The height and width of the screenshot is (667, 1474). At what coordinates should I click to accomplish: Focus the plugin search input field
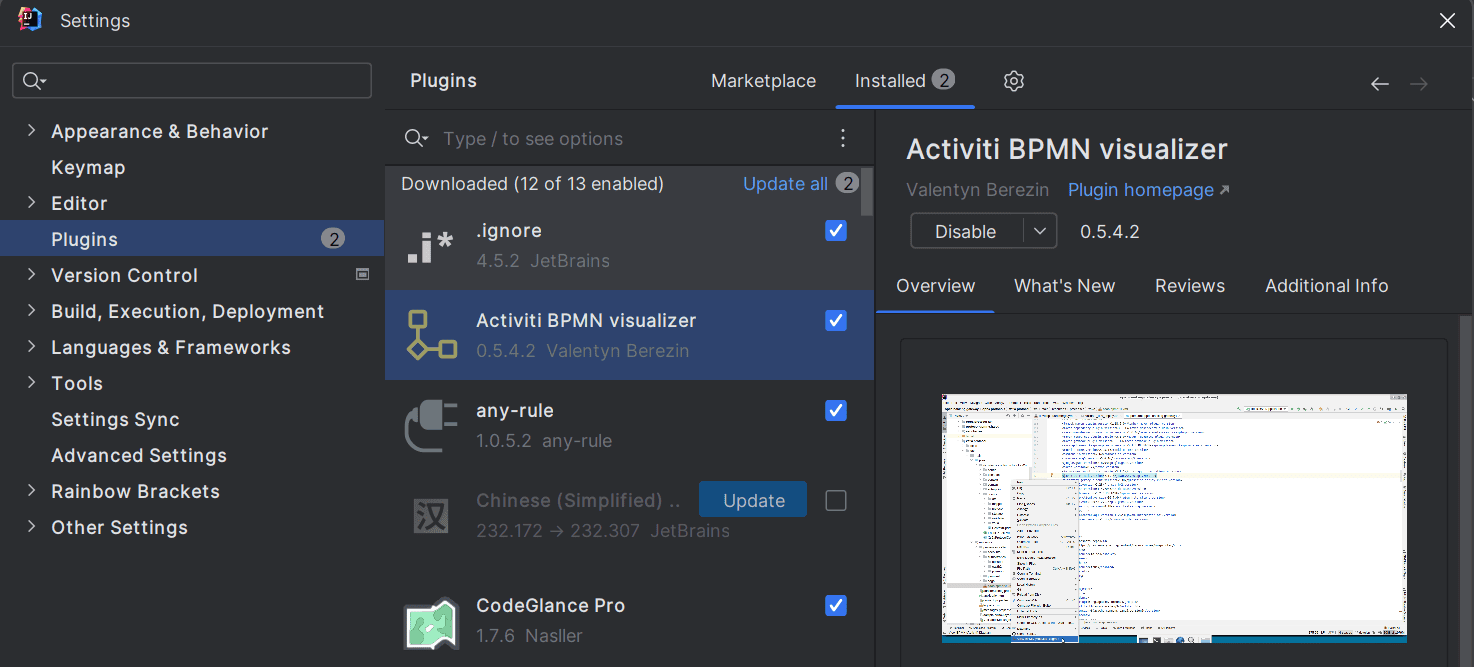[x=630, y=139]
